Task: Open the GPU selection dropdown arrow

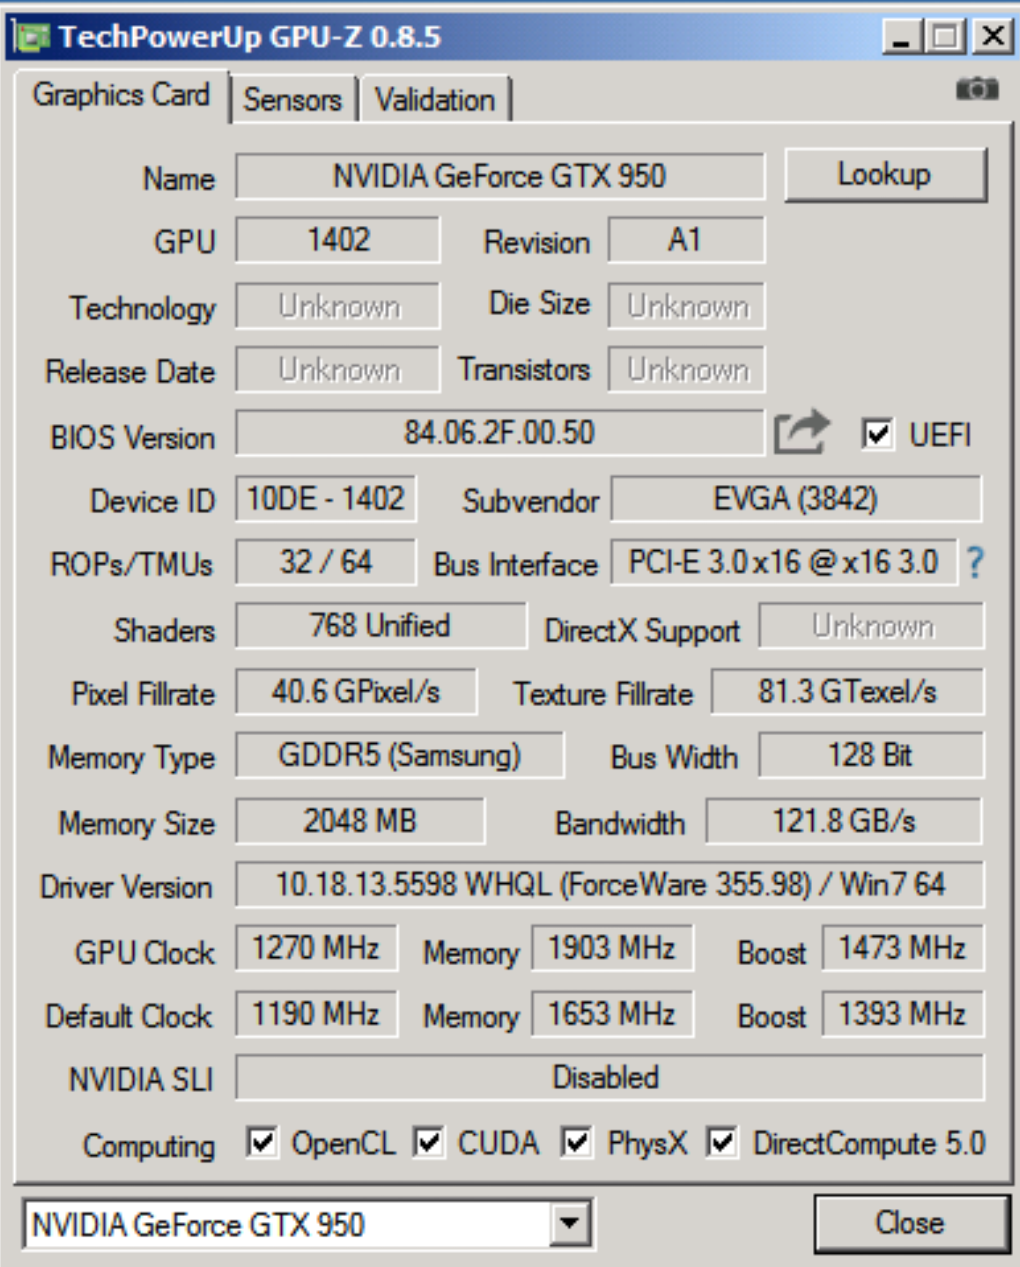Action: pos(570,1223)
